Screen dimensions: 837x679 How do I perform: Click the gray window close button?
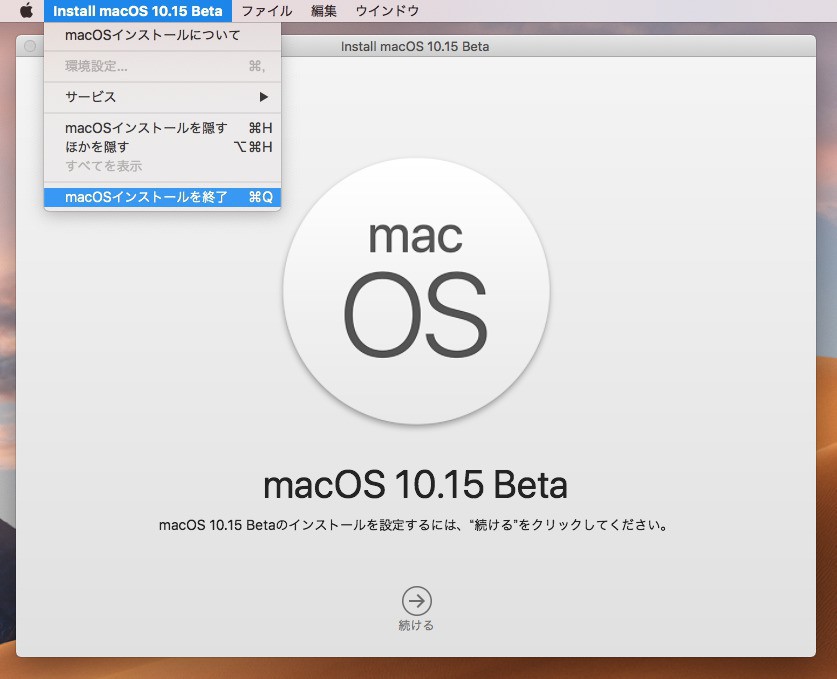(30, 46)
